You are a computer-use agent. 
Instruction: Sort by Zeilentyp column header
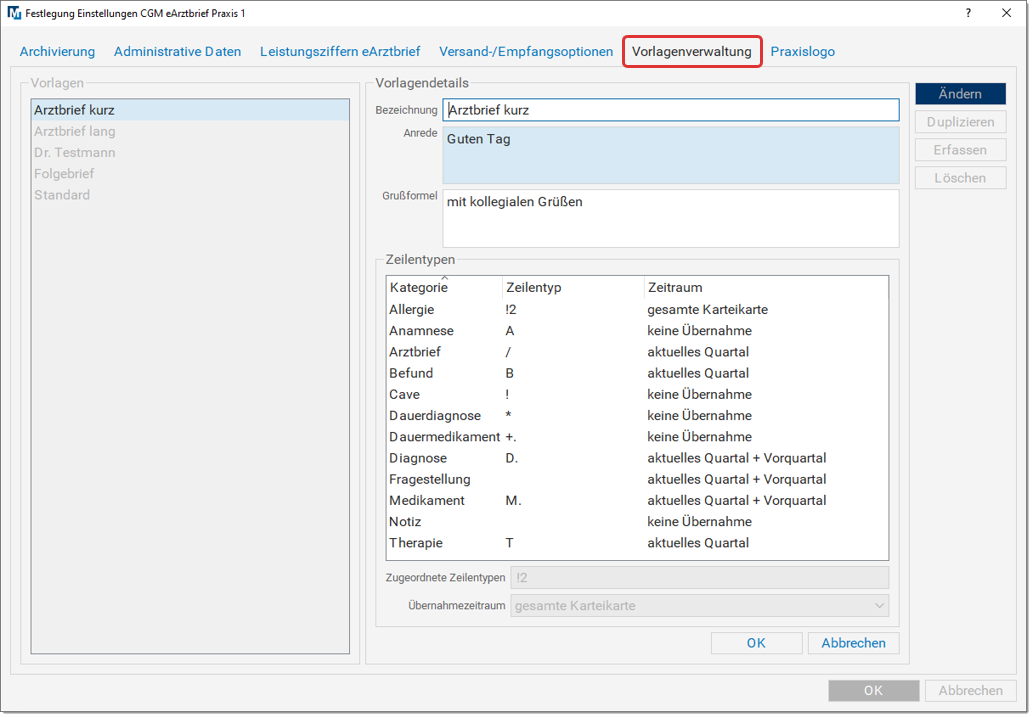pos(573,287)
